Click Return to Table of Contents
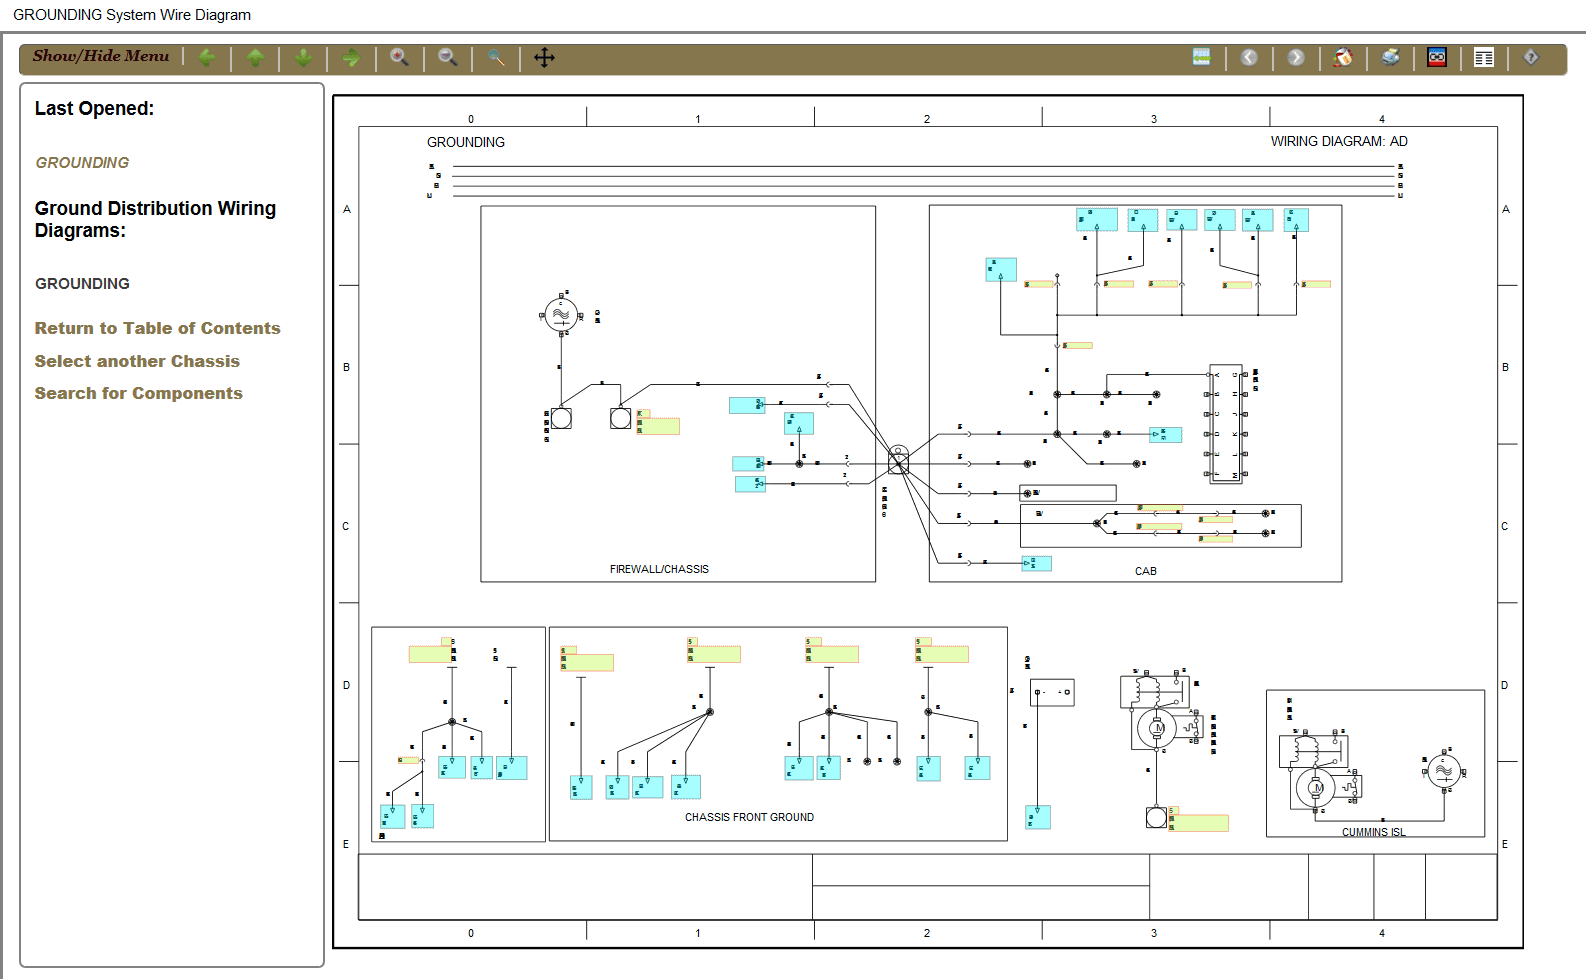The width and height of the screenshot is (1586, 979). point(157,328)
